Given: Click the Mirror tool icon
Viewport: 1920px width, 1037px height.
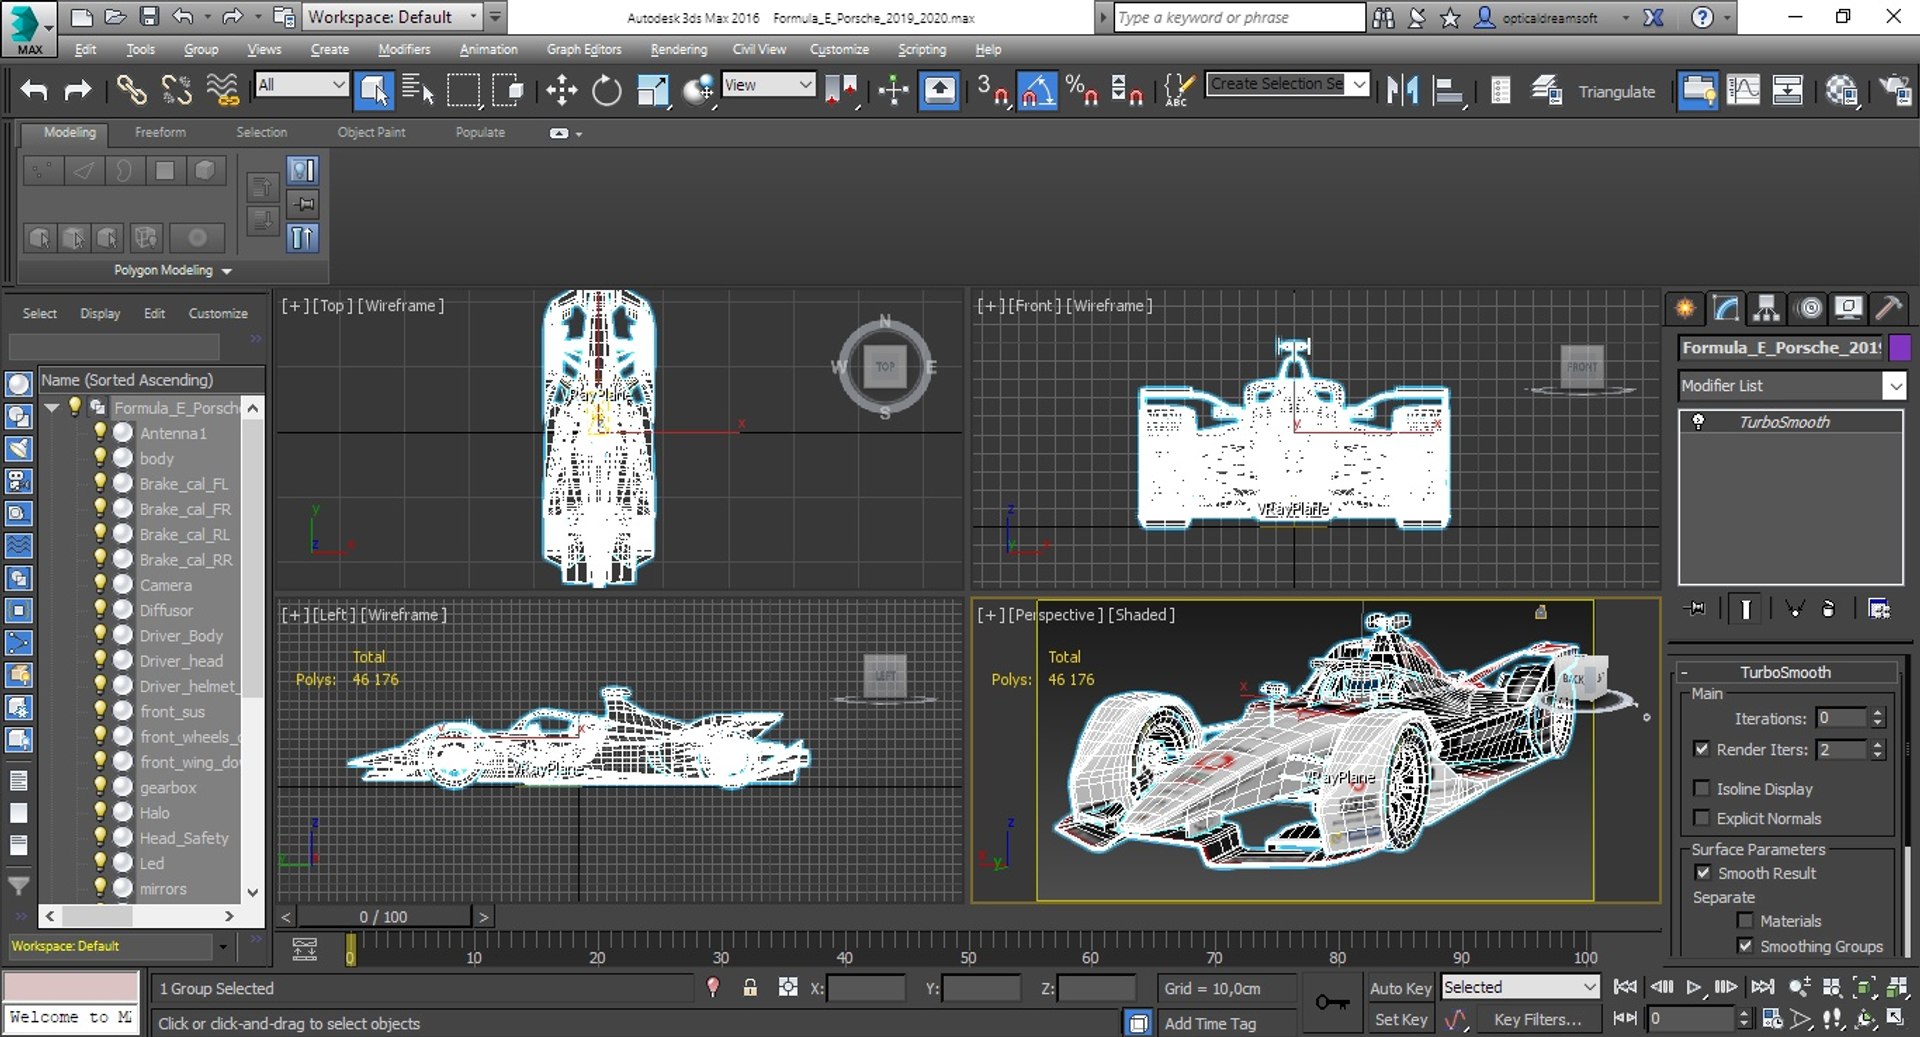Looking at the screenshot, I should pos(1402,91).
